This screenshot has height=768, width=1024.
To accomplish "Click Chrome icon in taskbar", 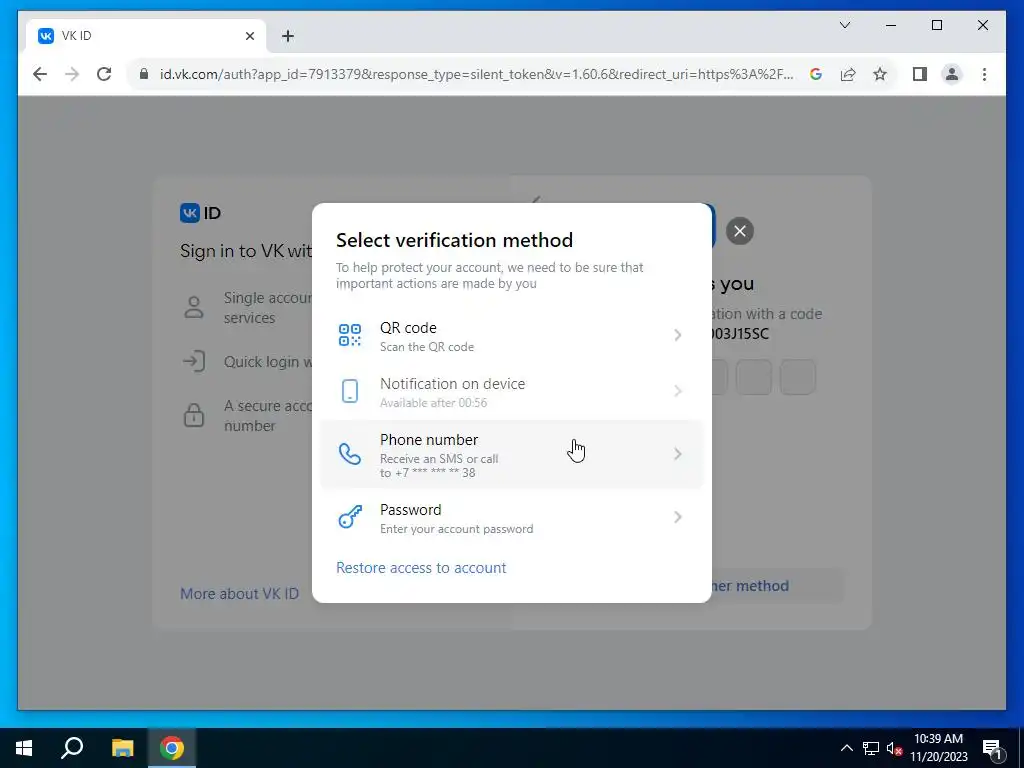I will pos(172,748).
